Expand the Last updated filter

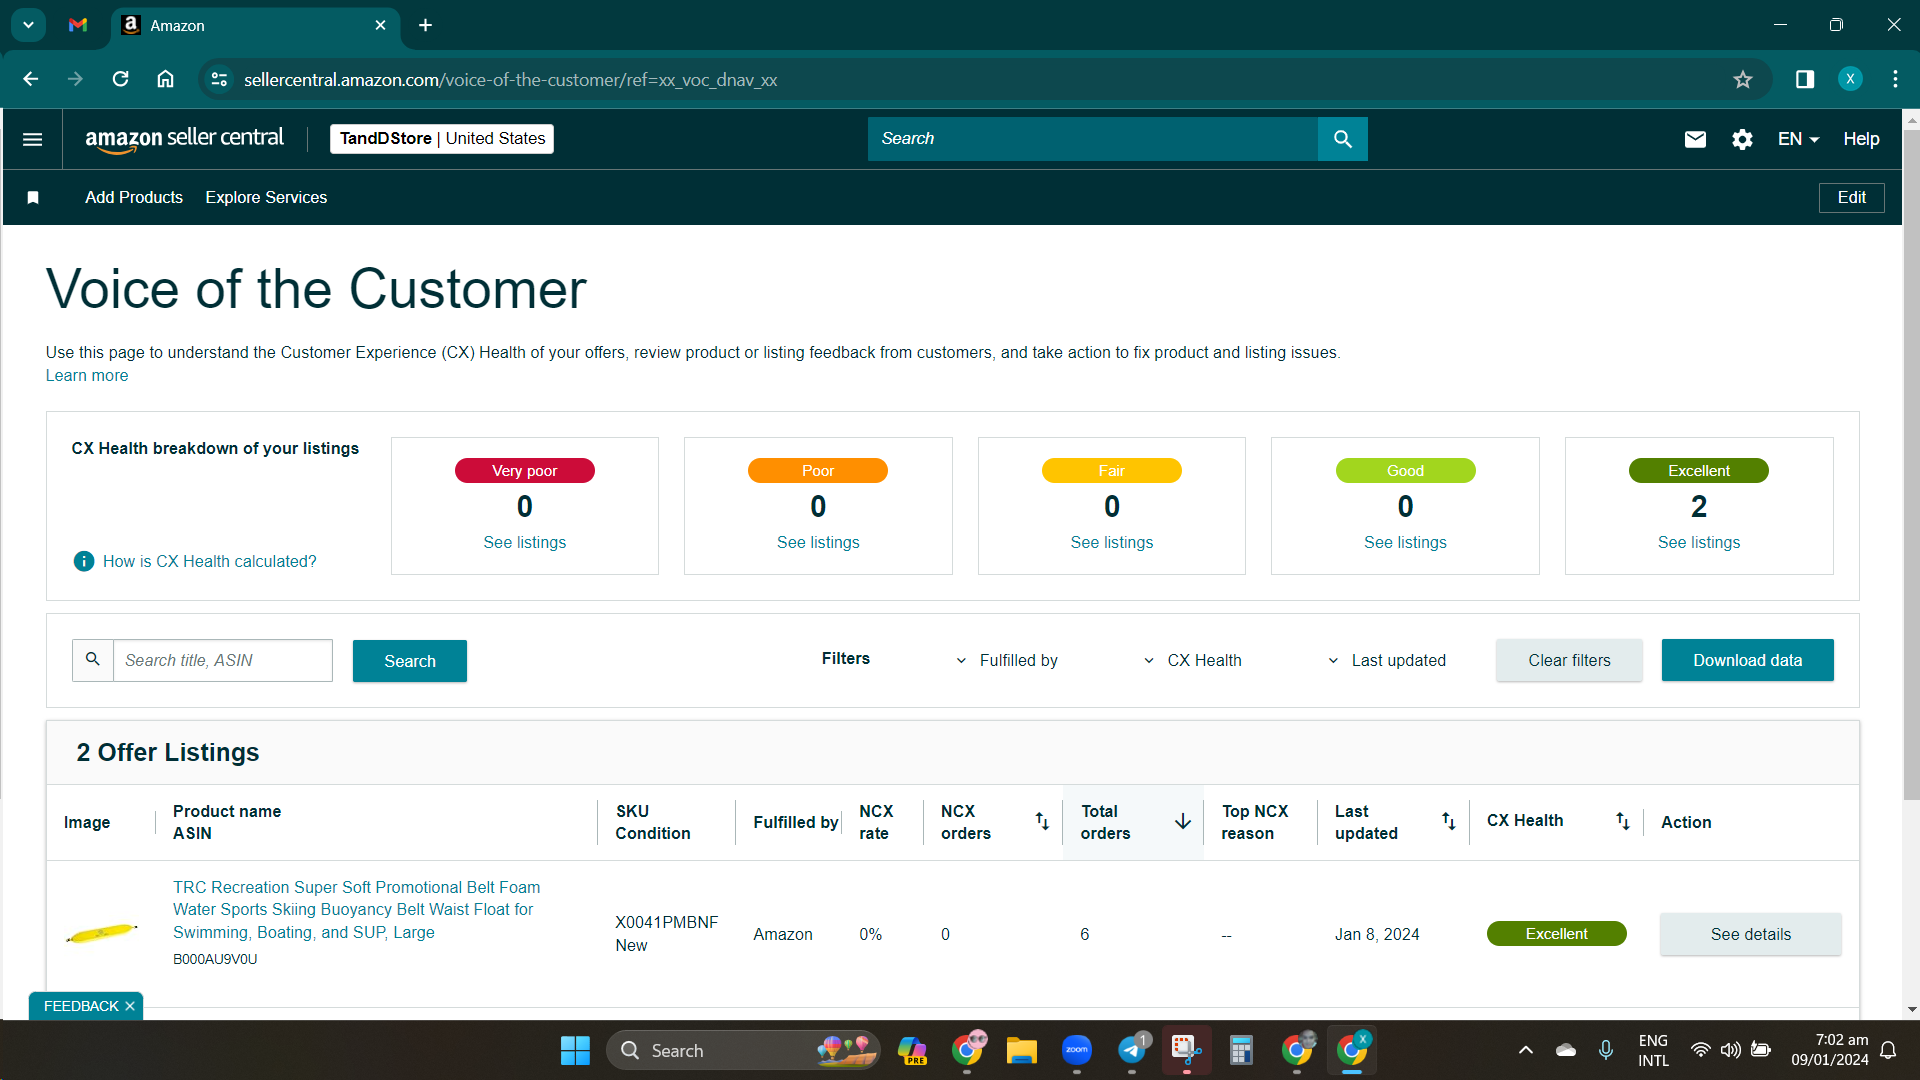click(1387, 660)
